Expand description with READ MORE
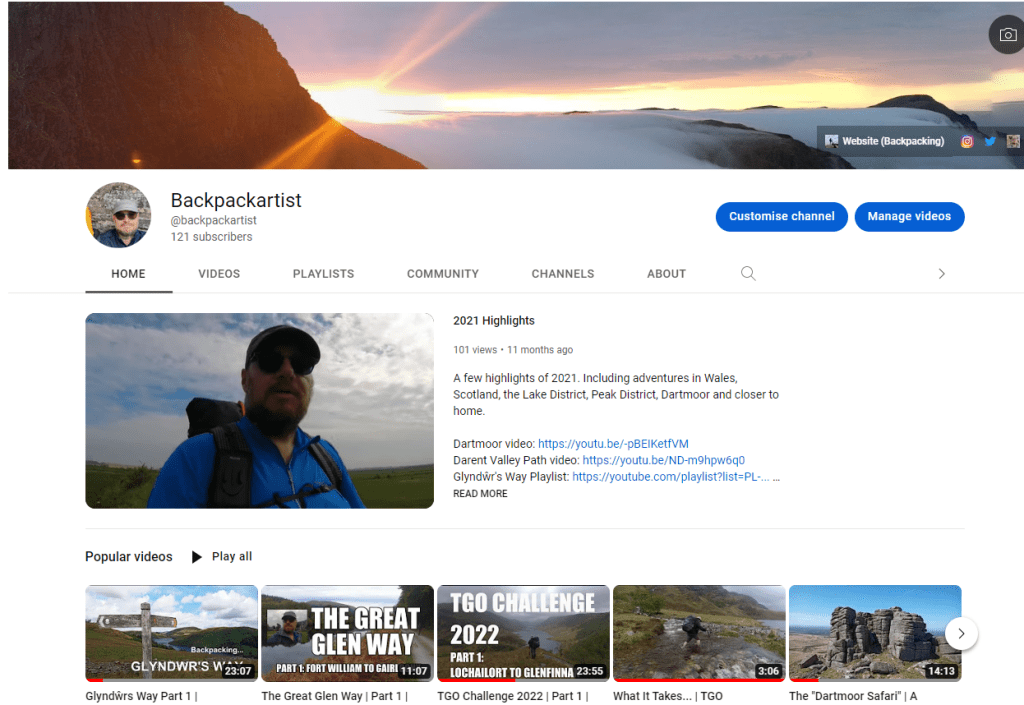Screen dimensions: 1024x705 click(480, 494)
